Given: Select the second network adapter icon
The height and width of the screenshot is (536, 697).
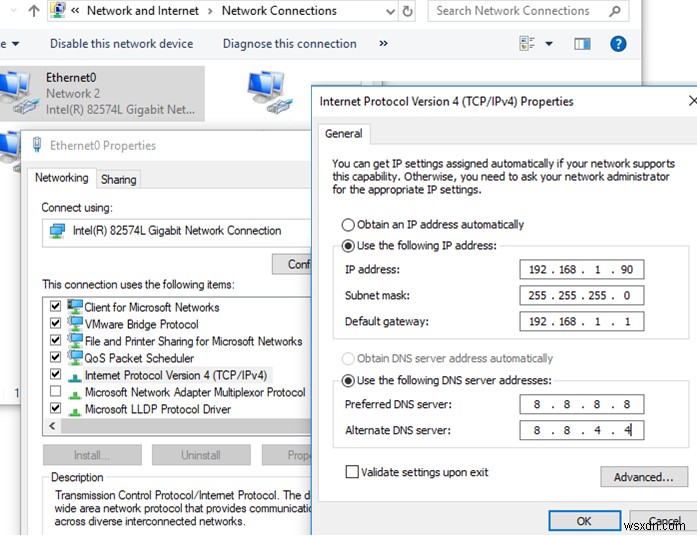Looking at the screenshot, I should tap(269, 92).
